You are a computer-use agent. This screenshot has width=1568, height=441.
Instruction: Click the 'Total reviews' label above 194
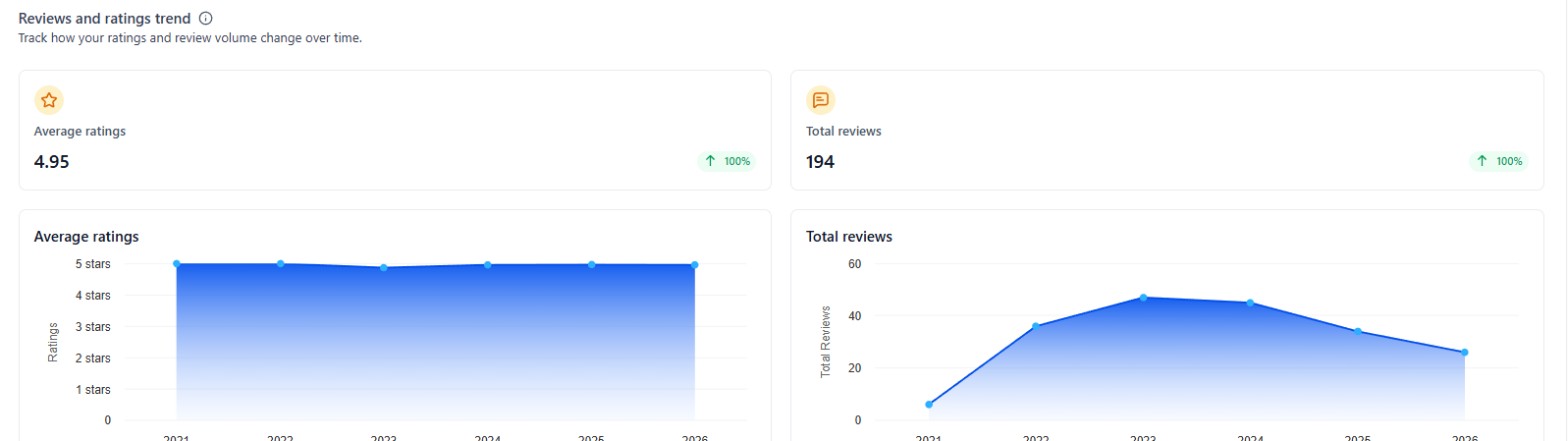(844, 131)
